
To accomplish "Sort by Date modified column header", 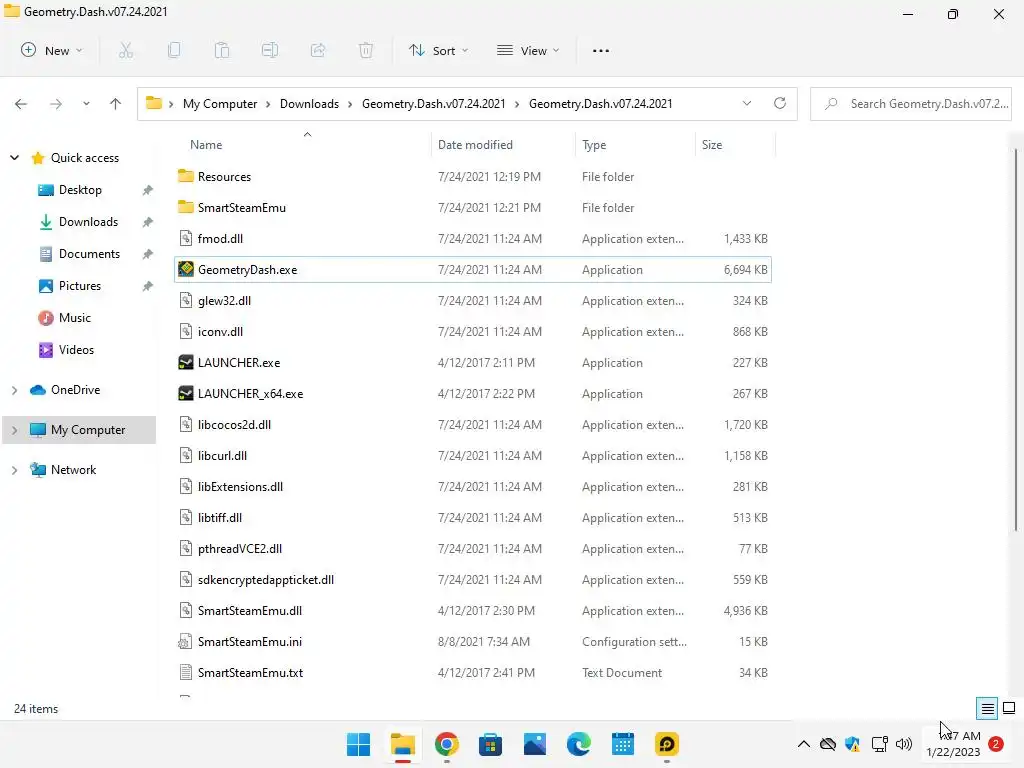I will (x=475, y=144).
